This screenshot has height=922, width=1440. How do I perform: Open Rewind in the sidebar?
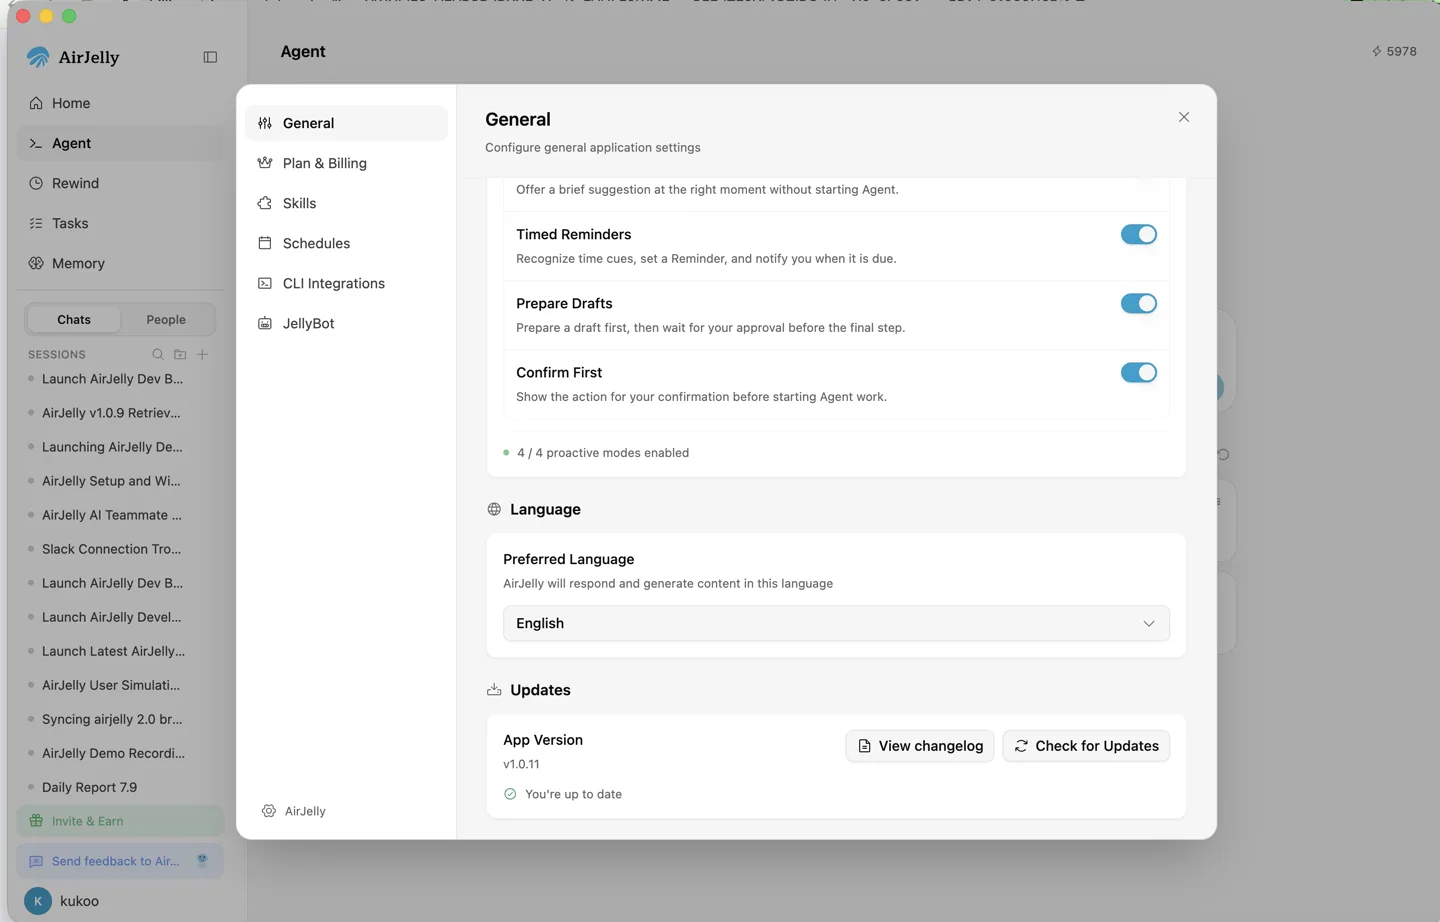click(x=120, y=183)
